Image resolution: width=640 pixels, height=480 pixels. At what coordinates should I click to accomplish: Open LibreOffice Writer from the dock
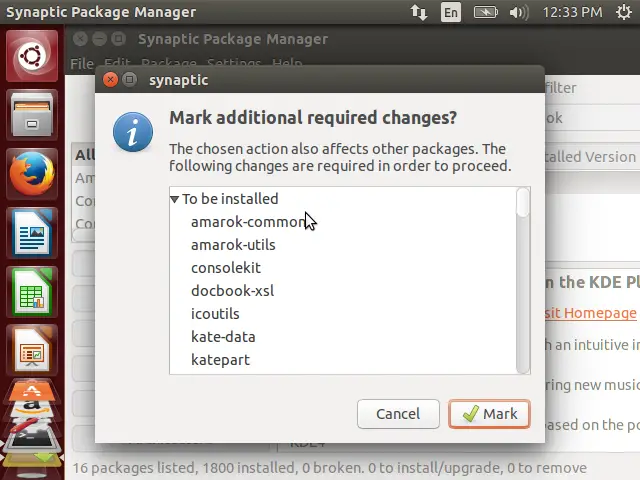point(32,233)
